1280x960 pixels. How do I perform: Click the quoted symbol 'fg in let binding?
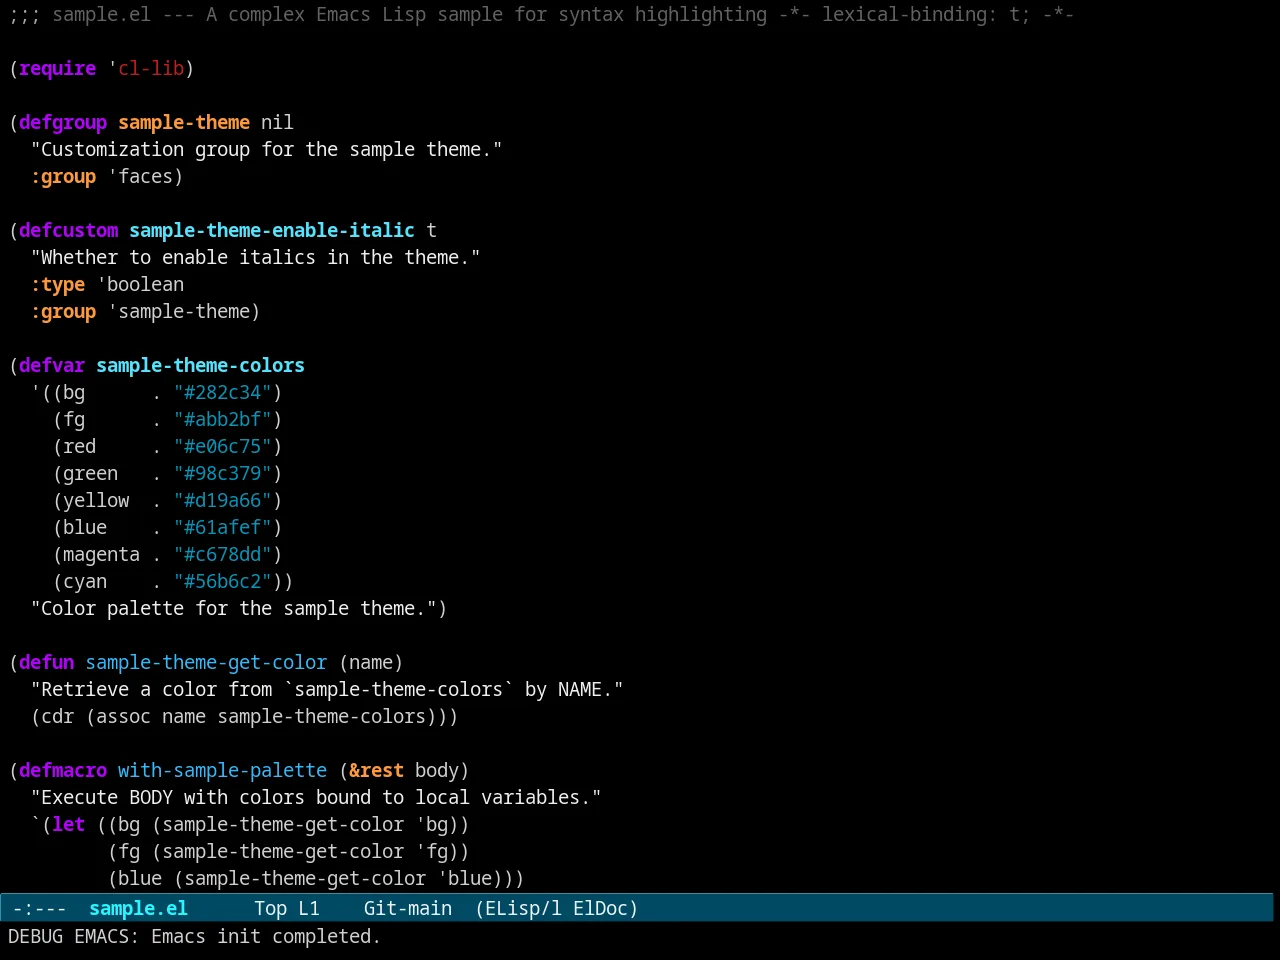click(x=432, y=851)
